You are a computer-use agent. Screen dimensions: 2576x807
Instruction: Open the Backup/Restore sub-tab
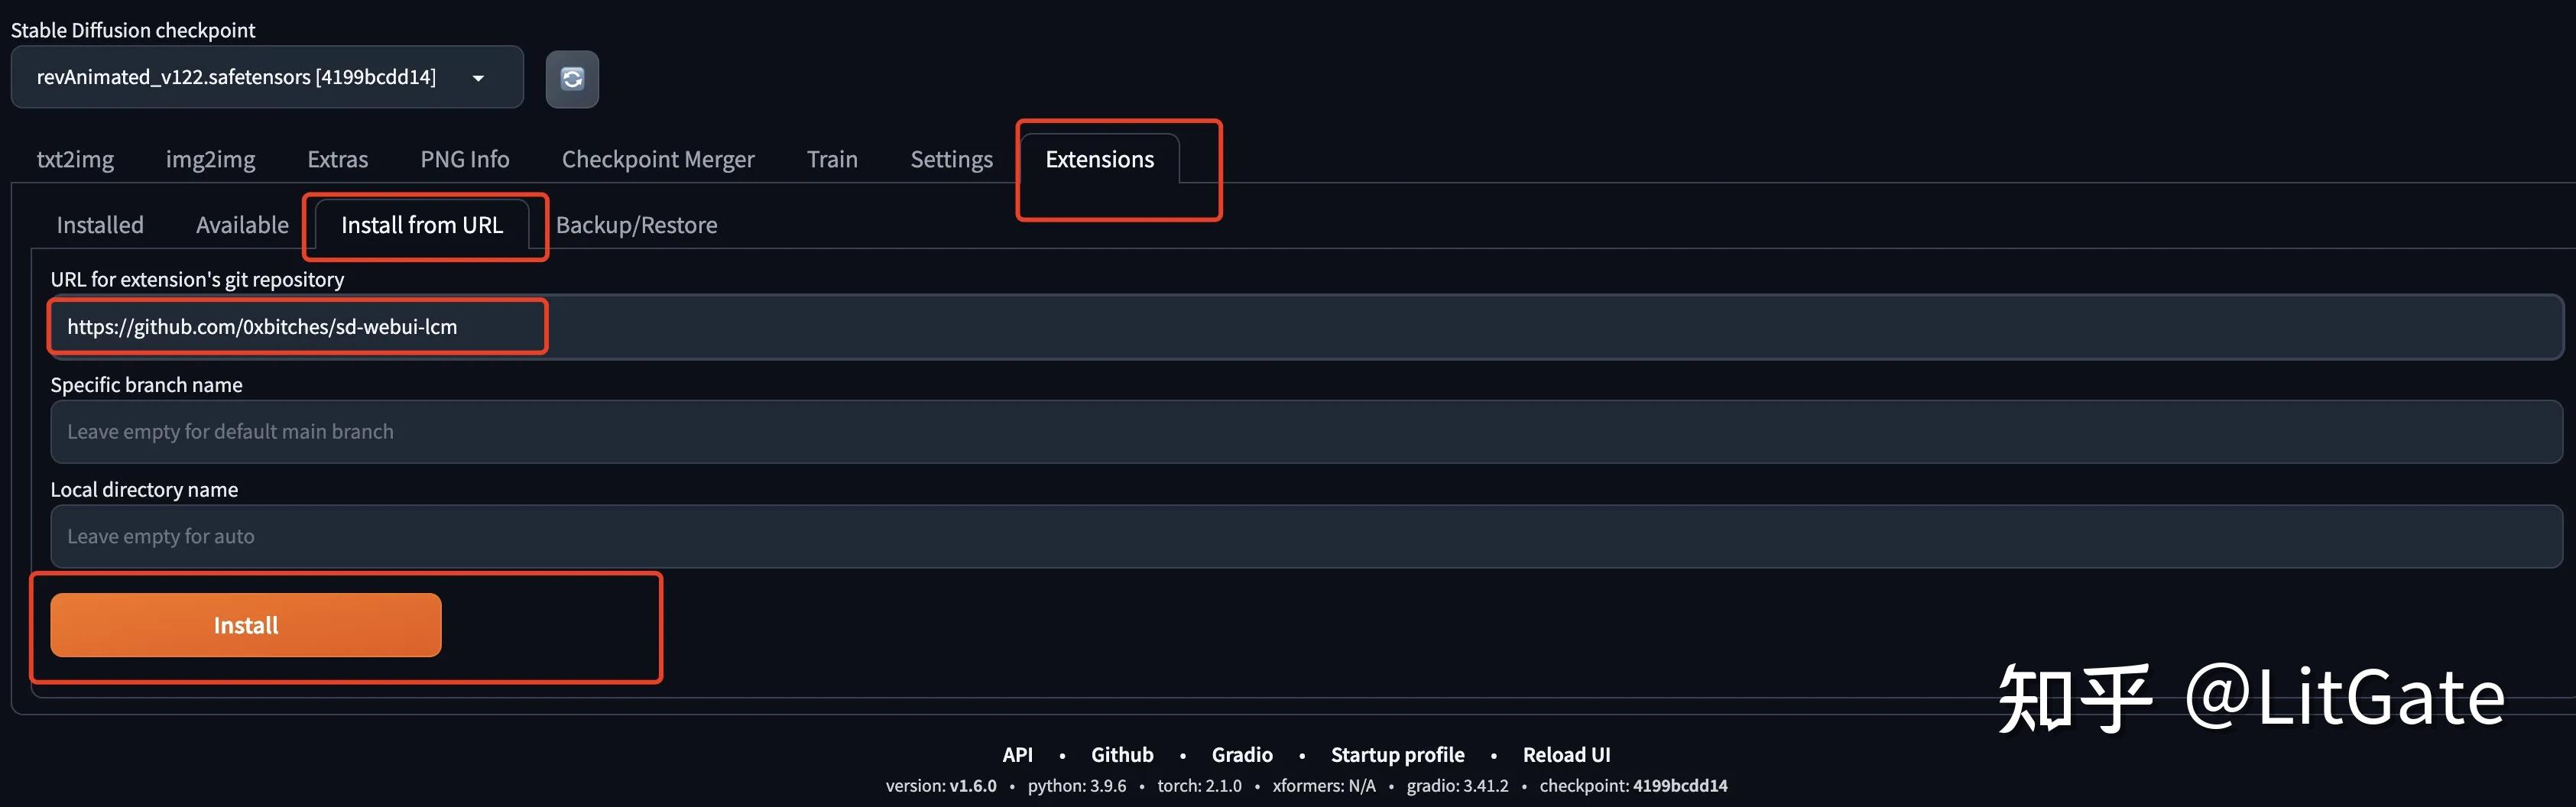click(x=636, y=225)
